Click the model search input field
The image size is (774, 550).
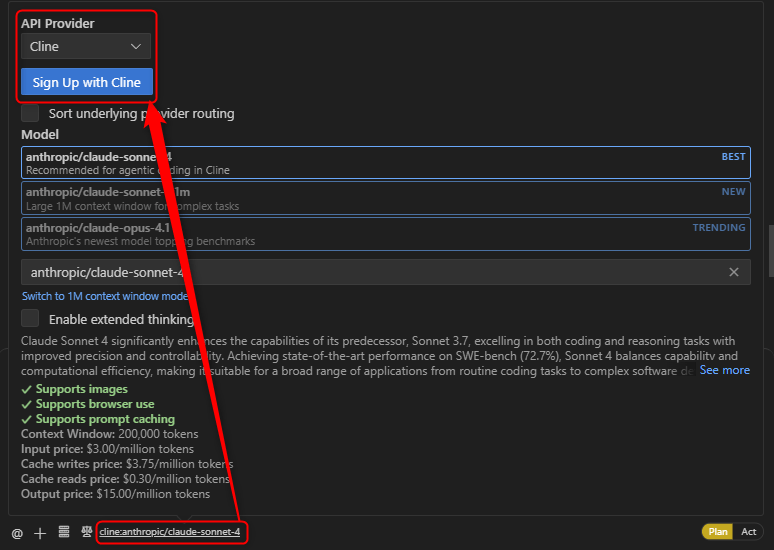(x=370, y=272)
